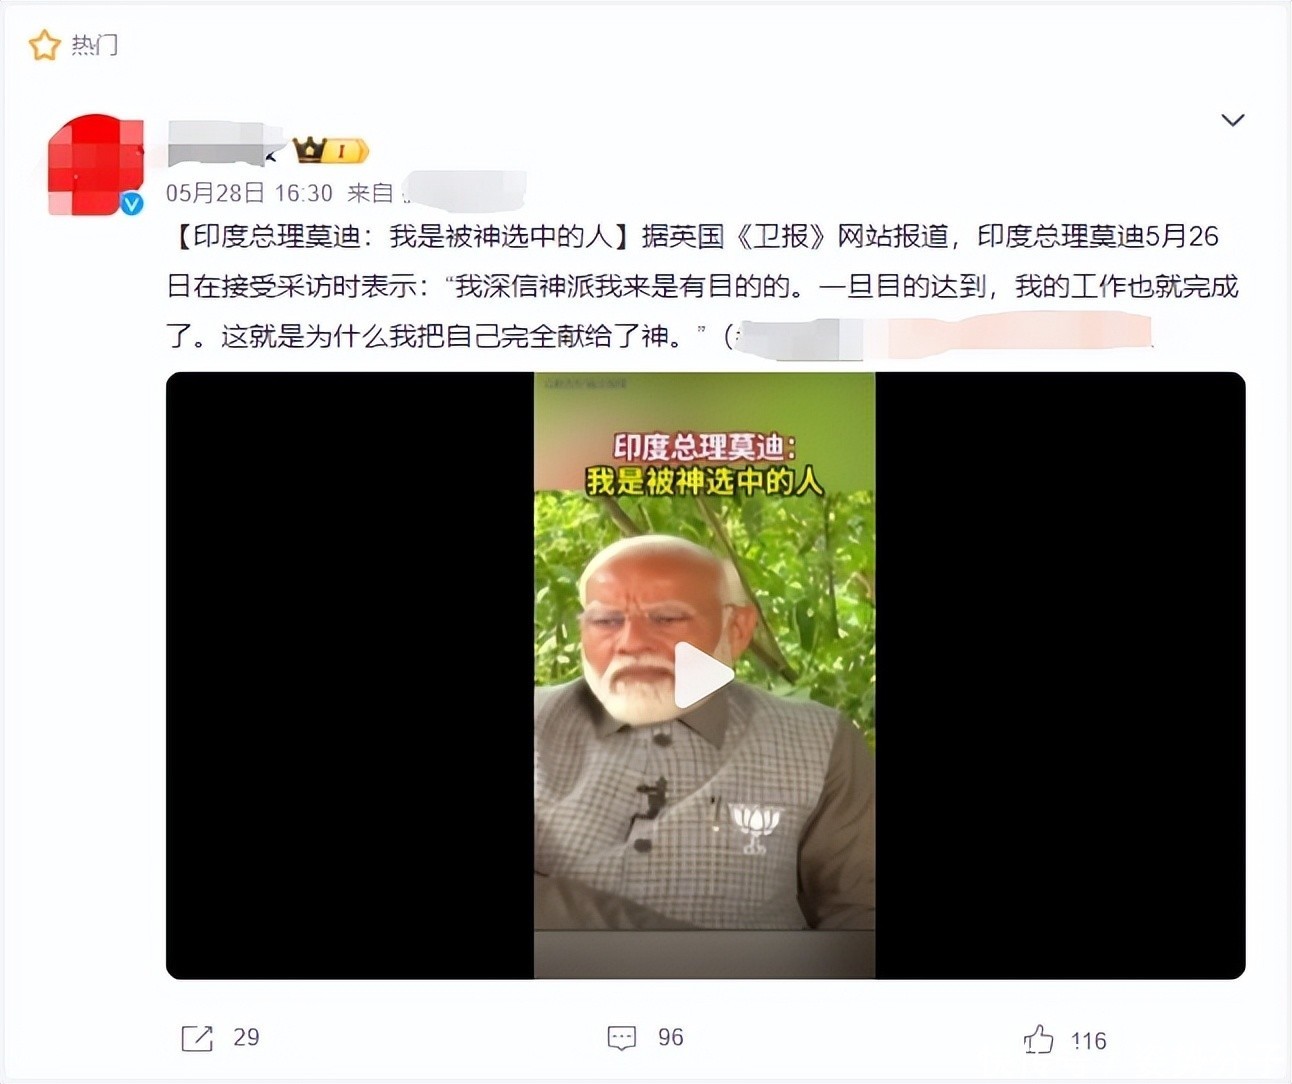Click the blurred source after 来自
This screenshot has width=1292, height=1084.
click(463, 191)
